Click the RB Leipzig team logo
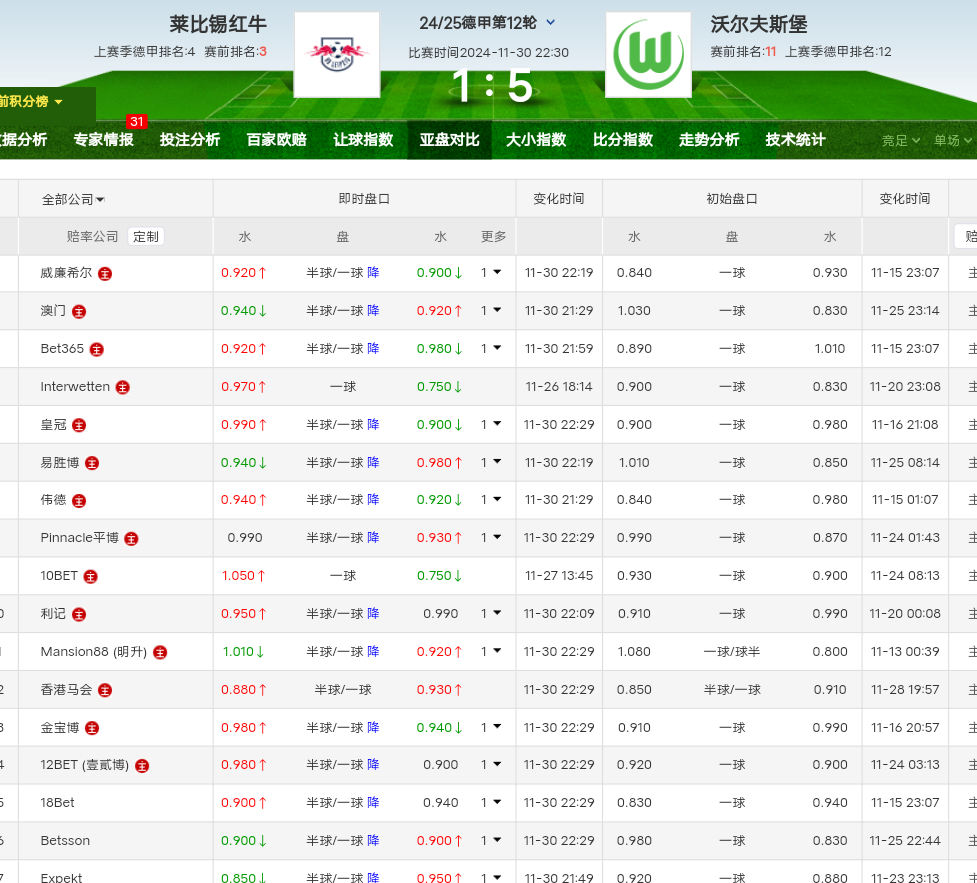977x883 pixels. click(336, 55)
